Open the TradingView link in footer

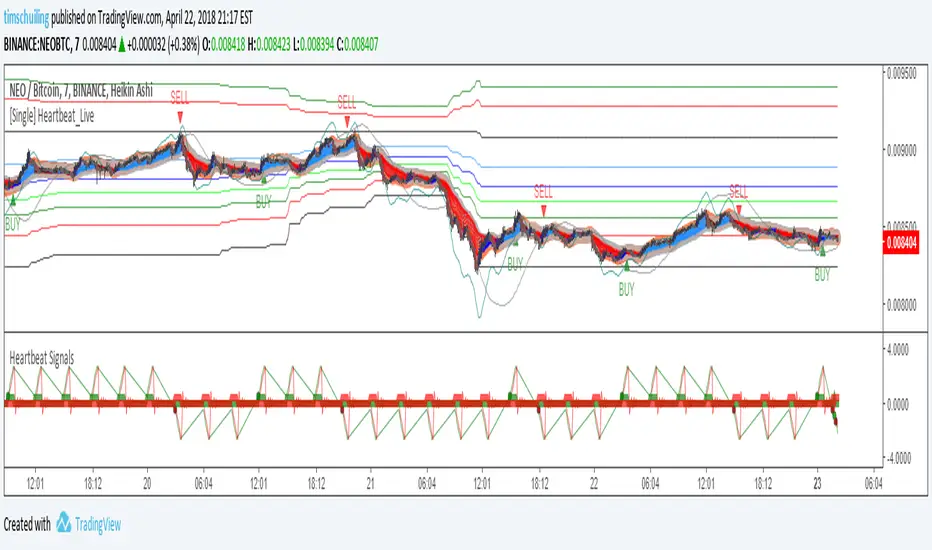tap(97, 524)
